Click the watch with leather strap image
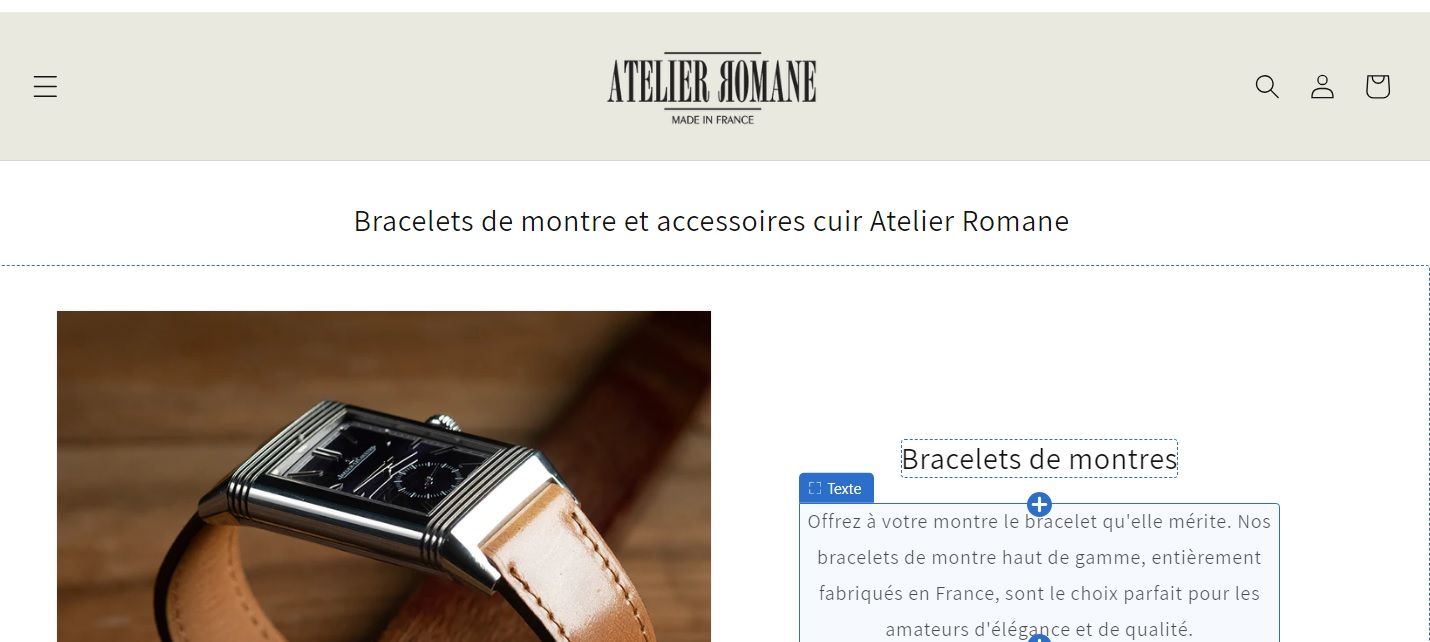This screenshot has height=642, width=1430. tap(384, 476)
